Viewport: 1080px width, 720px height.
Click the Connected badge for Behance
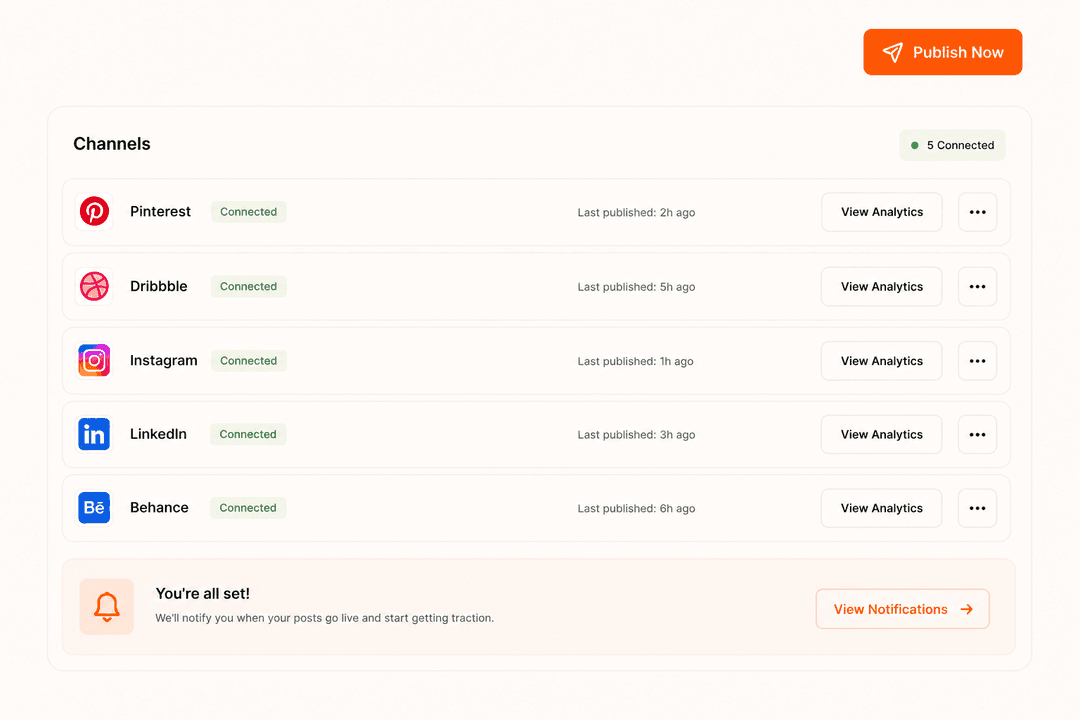coord(248,508)
